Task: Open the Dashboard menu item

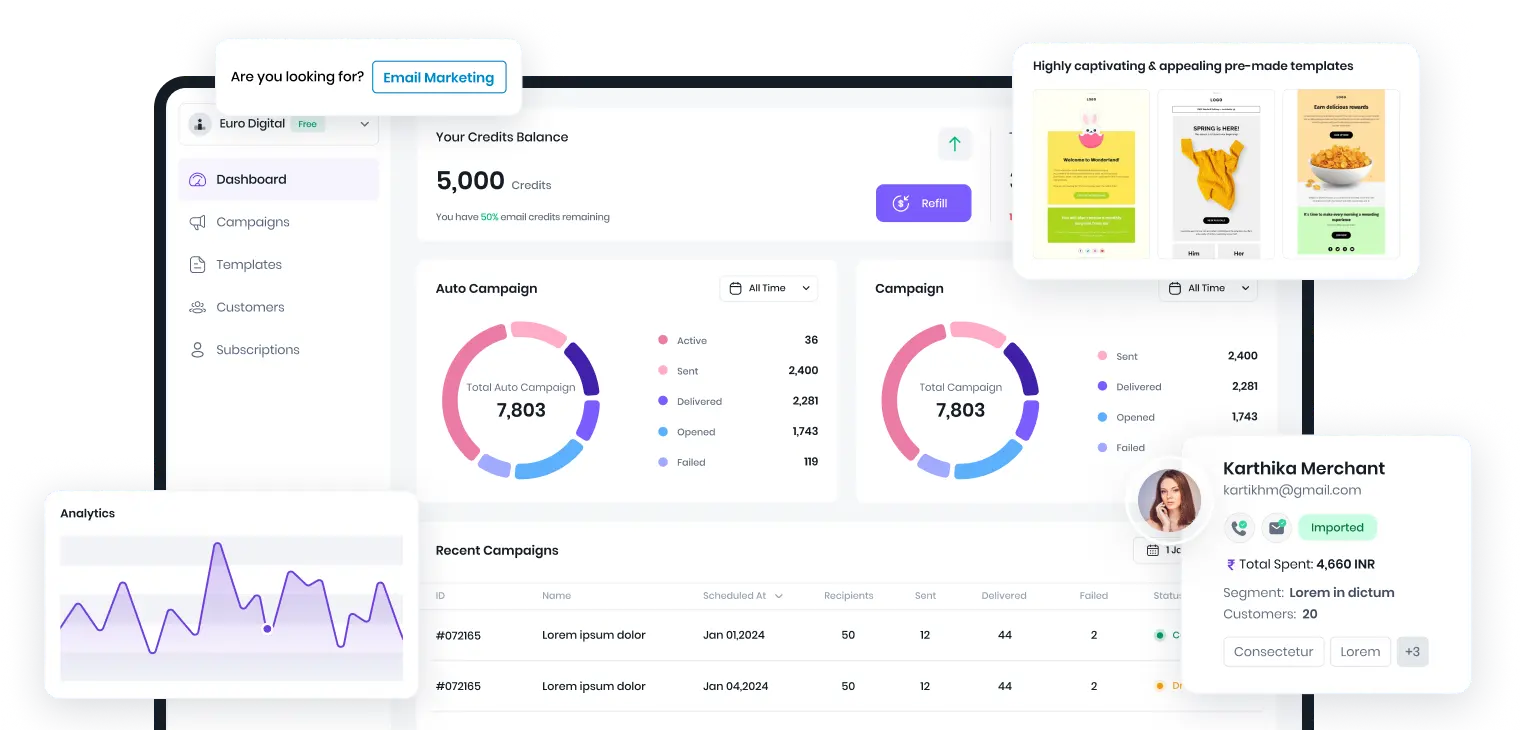Action: [x=278, y=180]
